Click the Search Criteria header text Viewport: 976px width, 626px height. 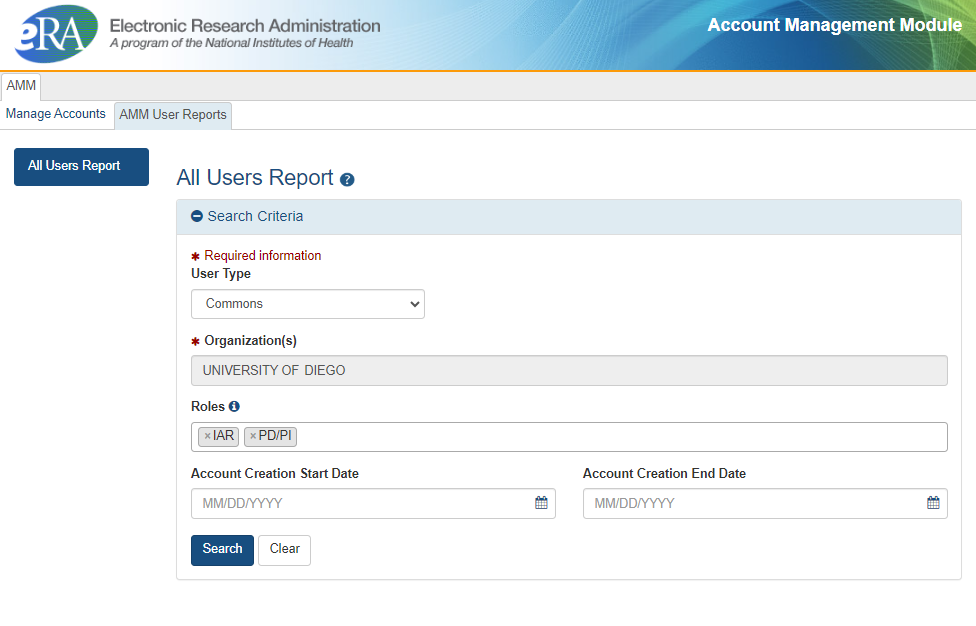click(255, 216)
